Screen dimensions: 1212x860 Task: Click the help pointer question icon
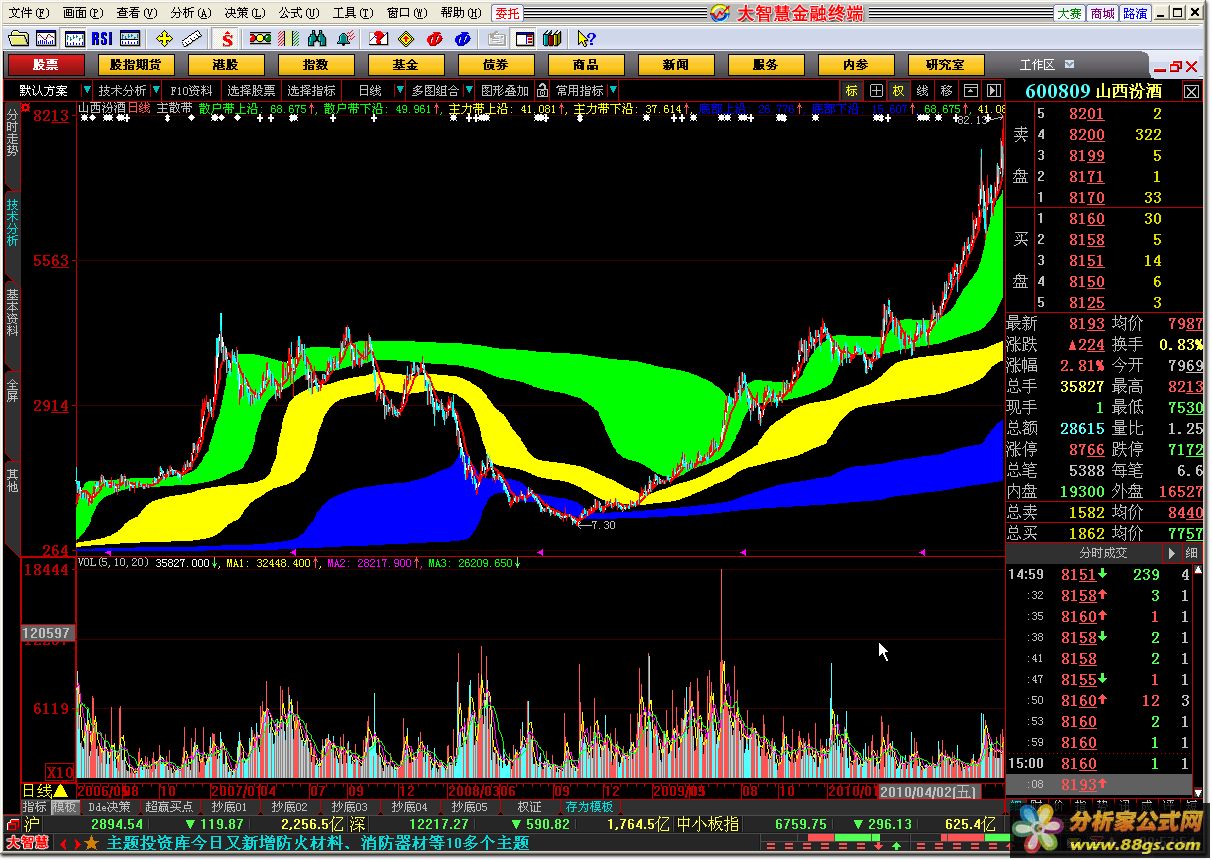586,39
